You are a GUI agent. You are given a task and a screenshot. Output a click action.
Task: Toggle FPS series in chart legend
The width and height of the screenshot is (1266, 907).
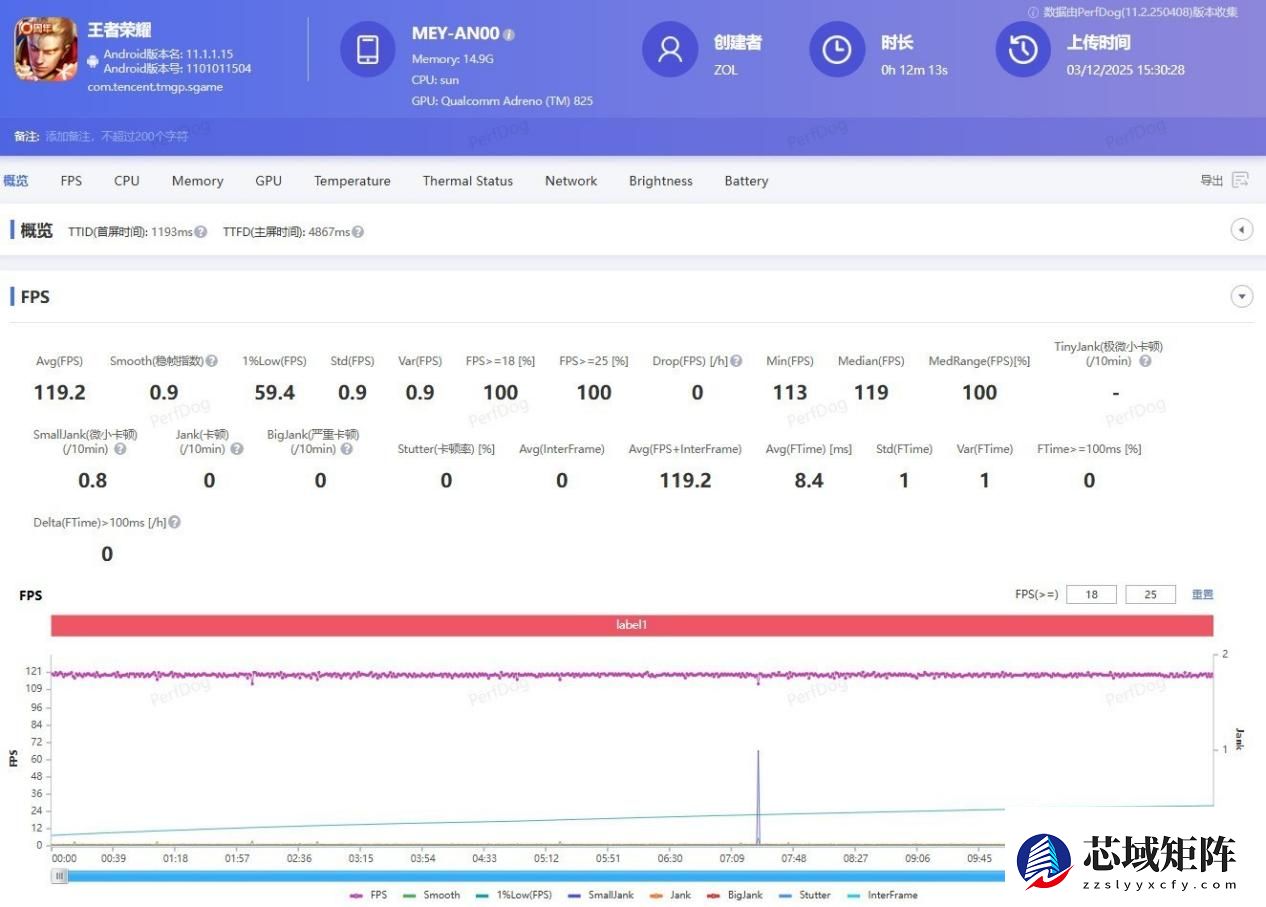(x=368, y=895)
